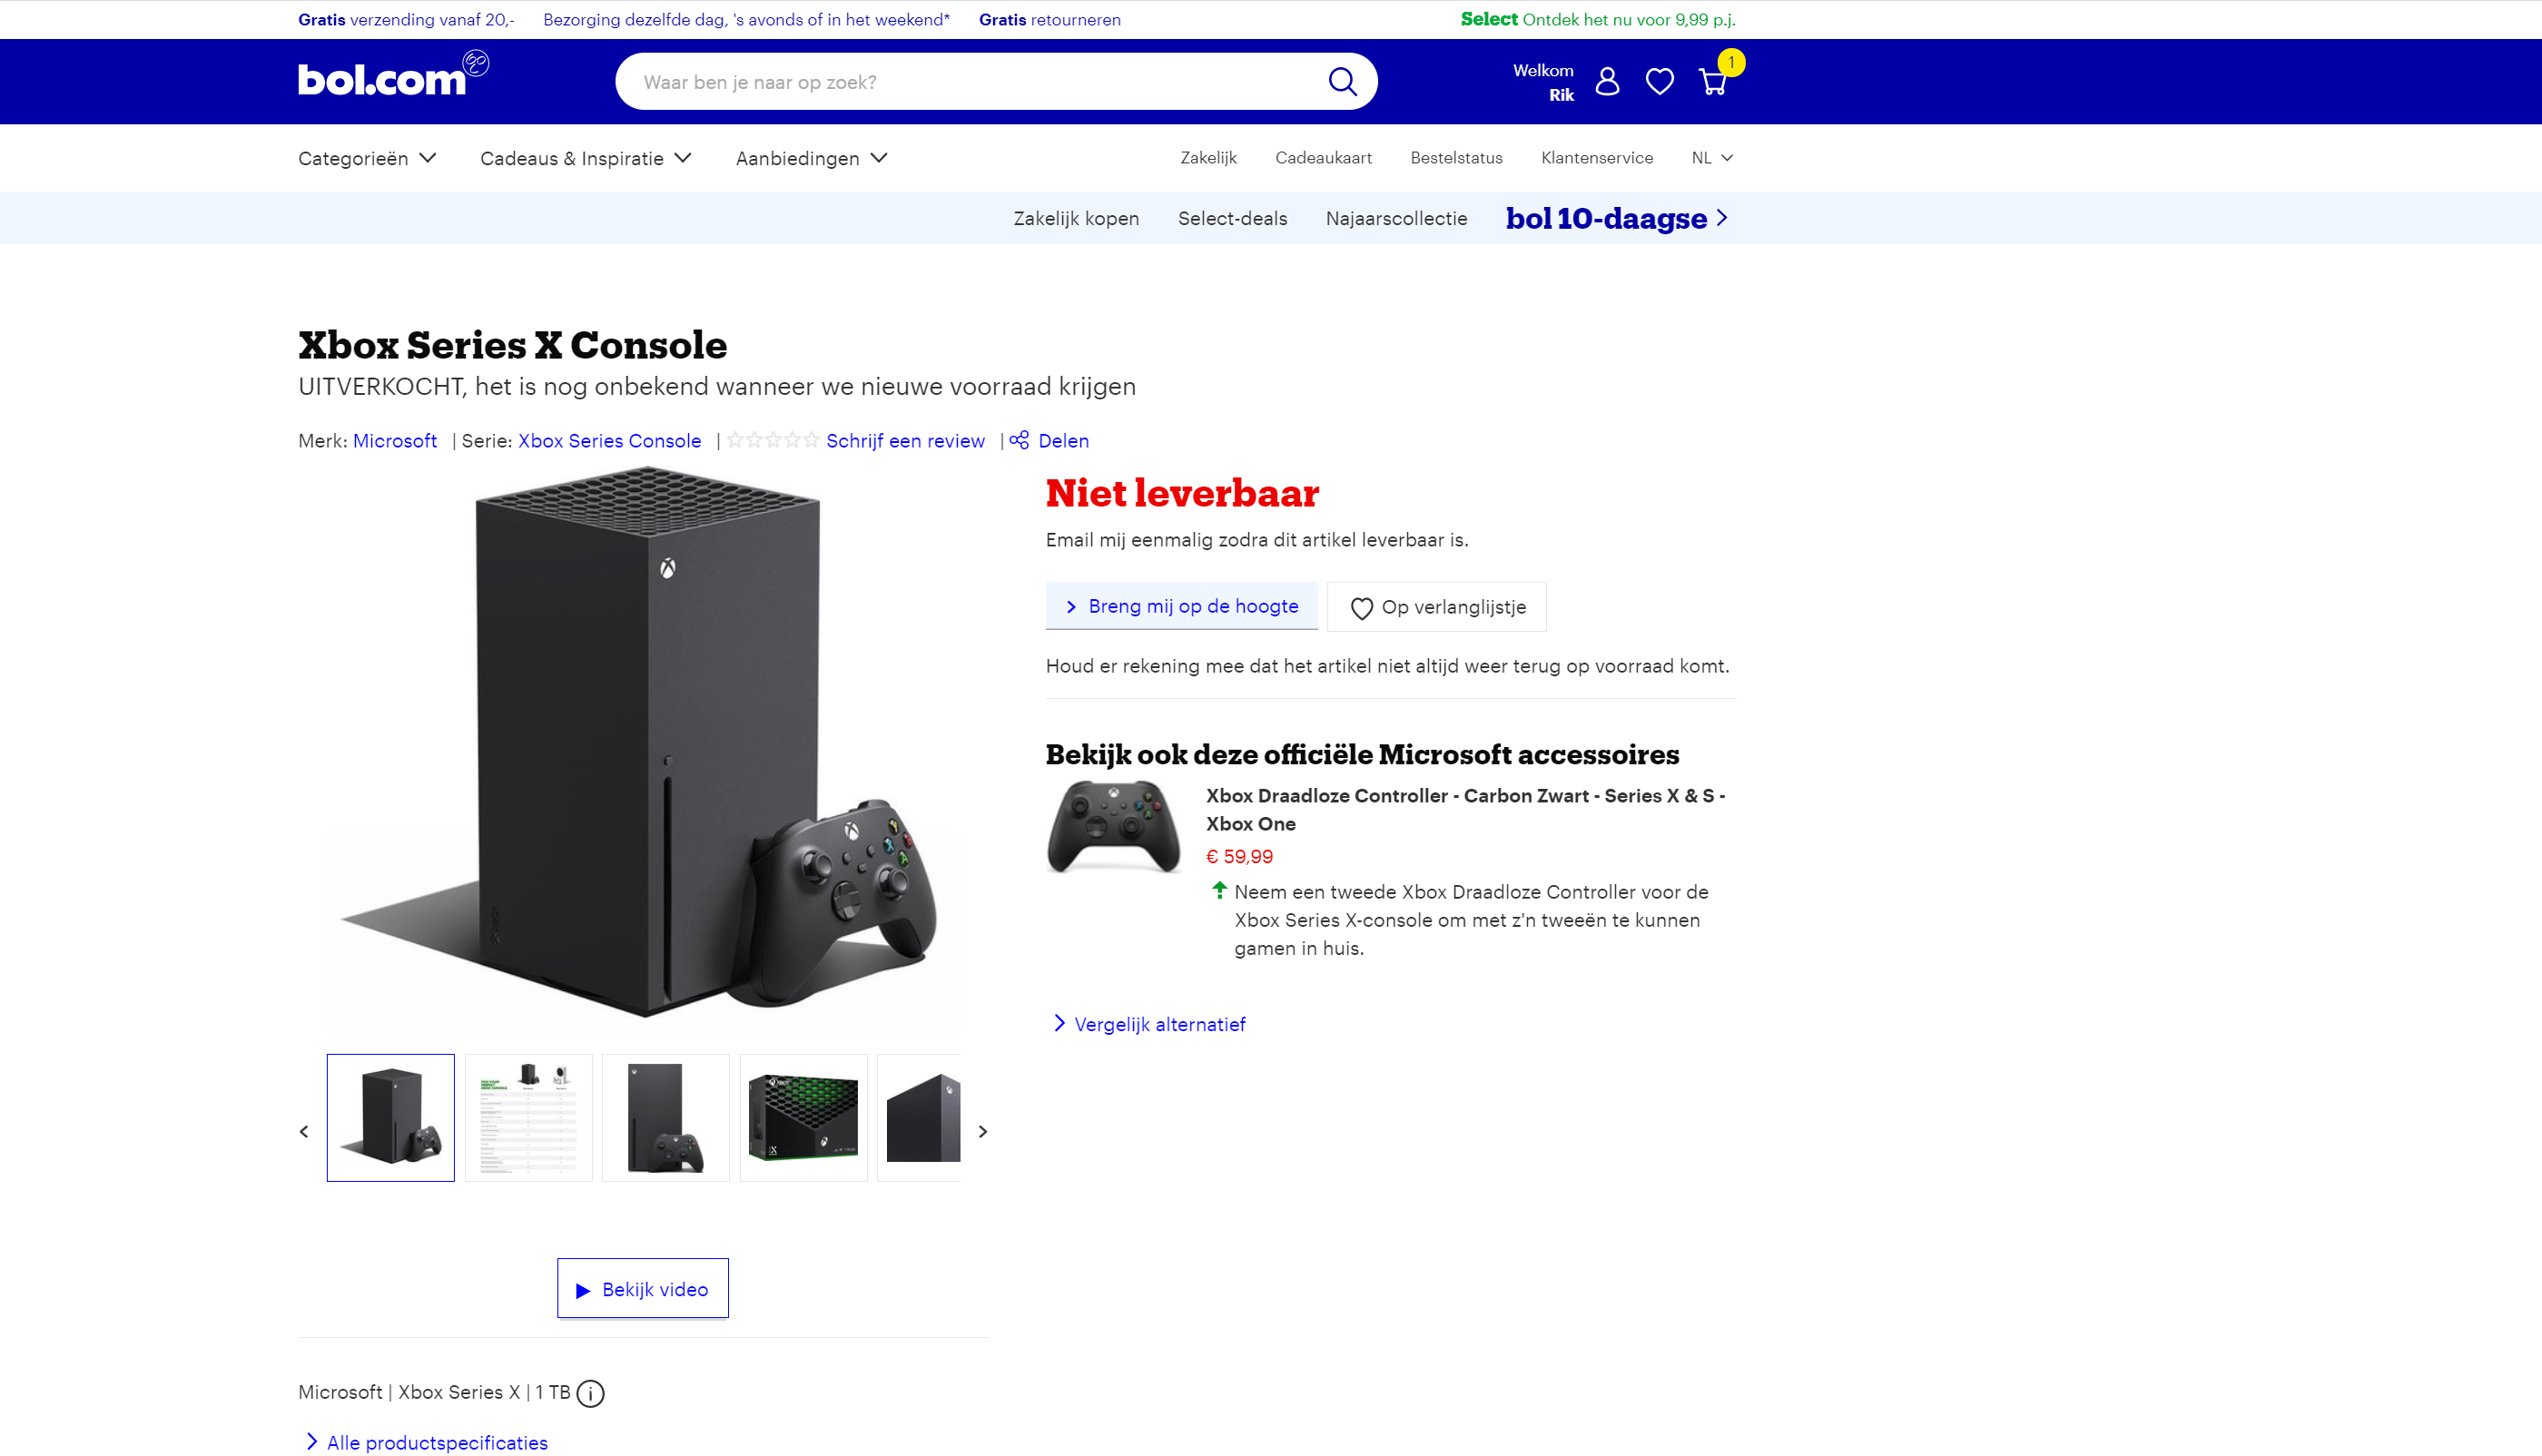This screenshot has width=2542, height=1456.
Task: Show next product thumbnails with right arrow
Action: click(983, 1131)
